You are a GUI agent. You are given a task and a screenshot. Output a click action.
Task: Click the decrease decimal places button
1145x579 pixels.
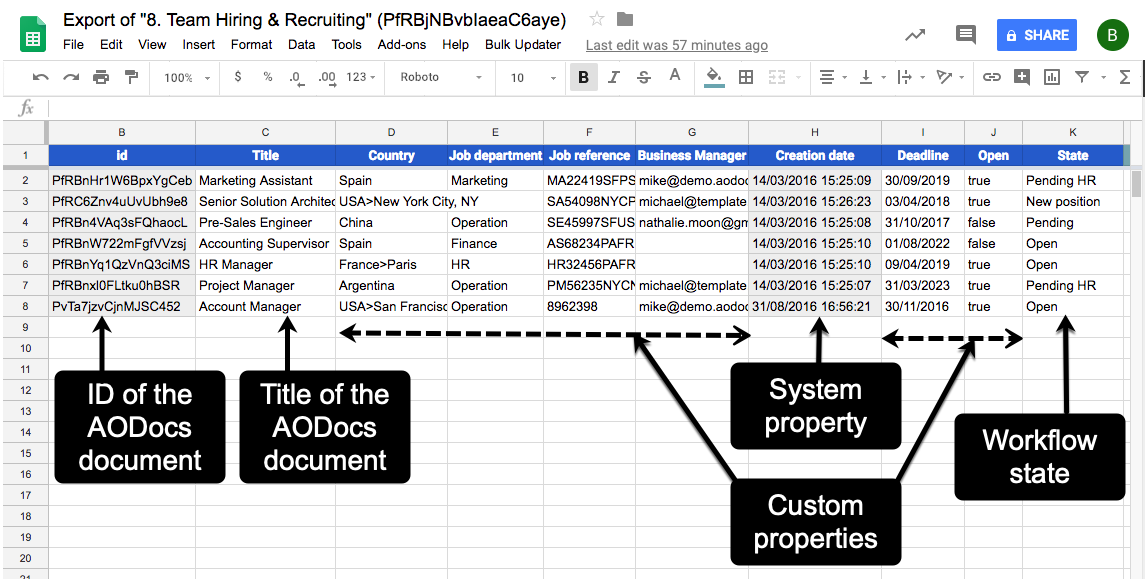point(296,77)
